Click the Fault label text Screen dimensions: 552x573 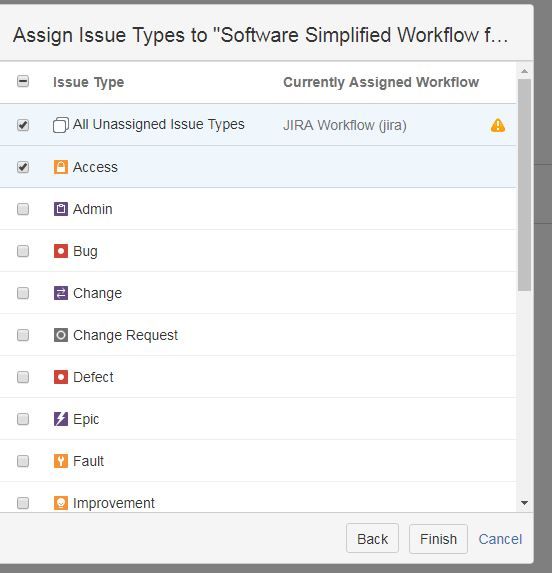(x=88, y=461)
